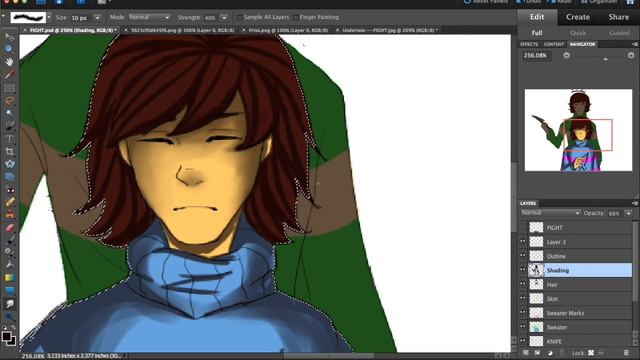Show the FIGHT layer visibility box
The height and width of the screenshot is (360, 640).
point(523,227)
